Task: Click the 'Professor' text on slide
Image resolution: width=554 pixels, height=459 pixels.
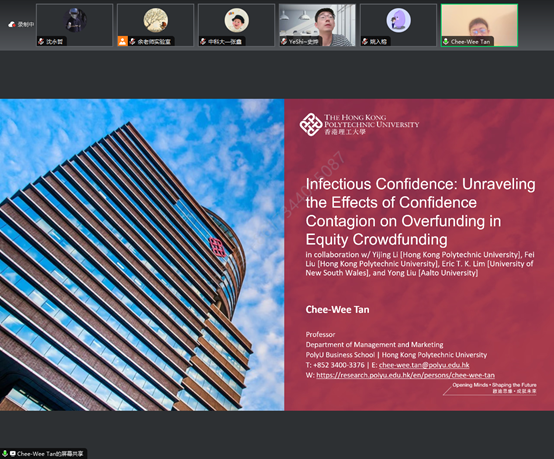Action: coord(320,334)
